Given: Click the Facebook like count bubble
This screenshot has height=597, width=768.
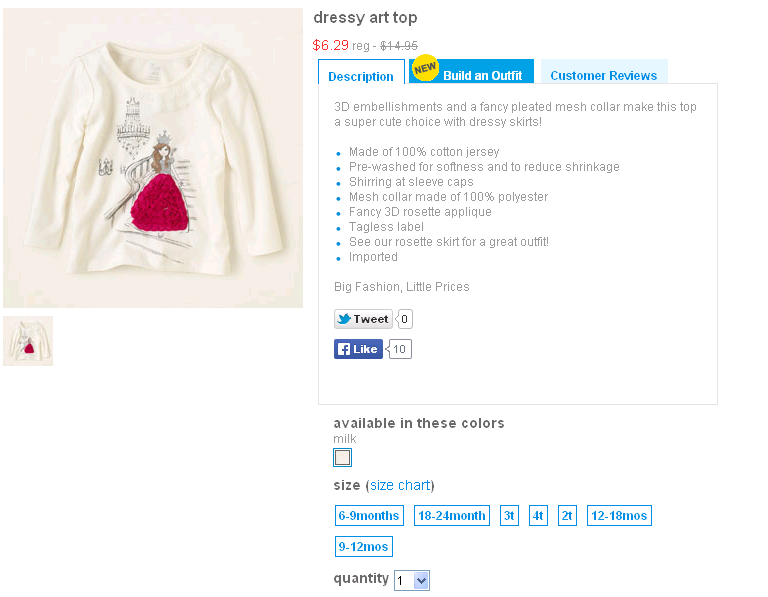Looking at the screenshot, I should pyautogui.click(x=399, y=349).
